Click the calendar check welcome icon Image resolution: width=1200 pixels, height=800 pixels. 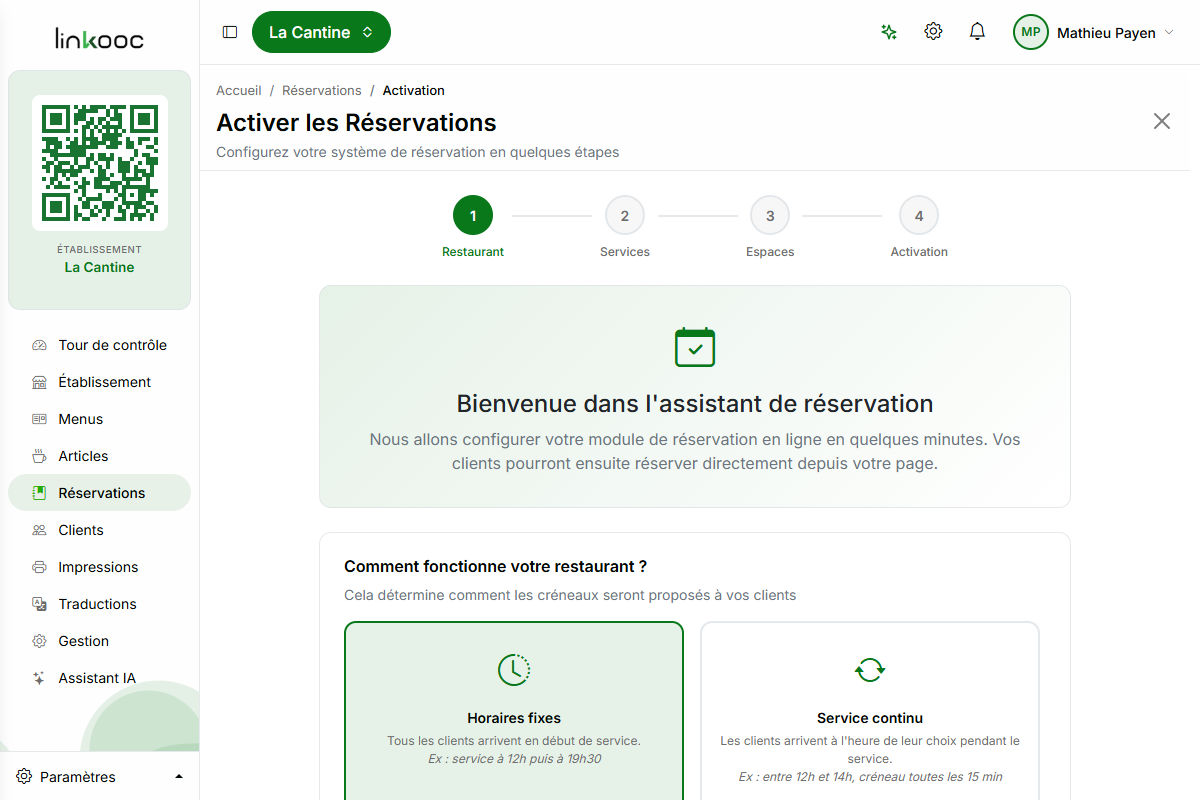695,347
